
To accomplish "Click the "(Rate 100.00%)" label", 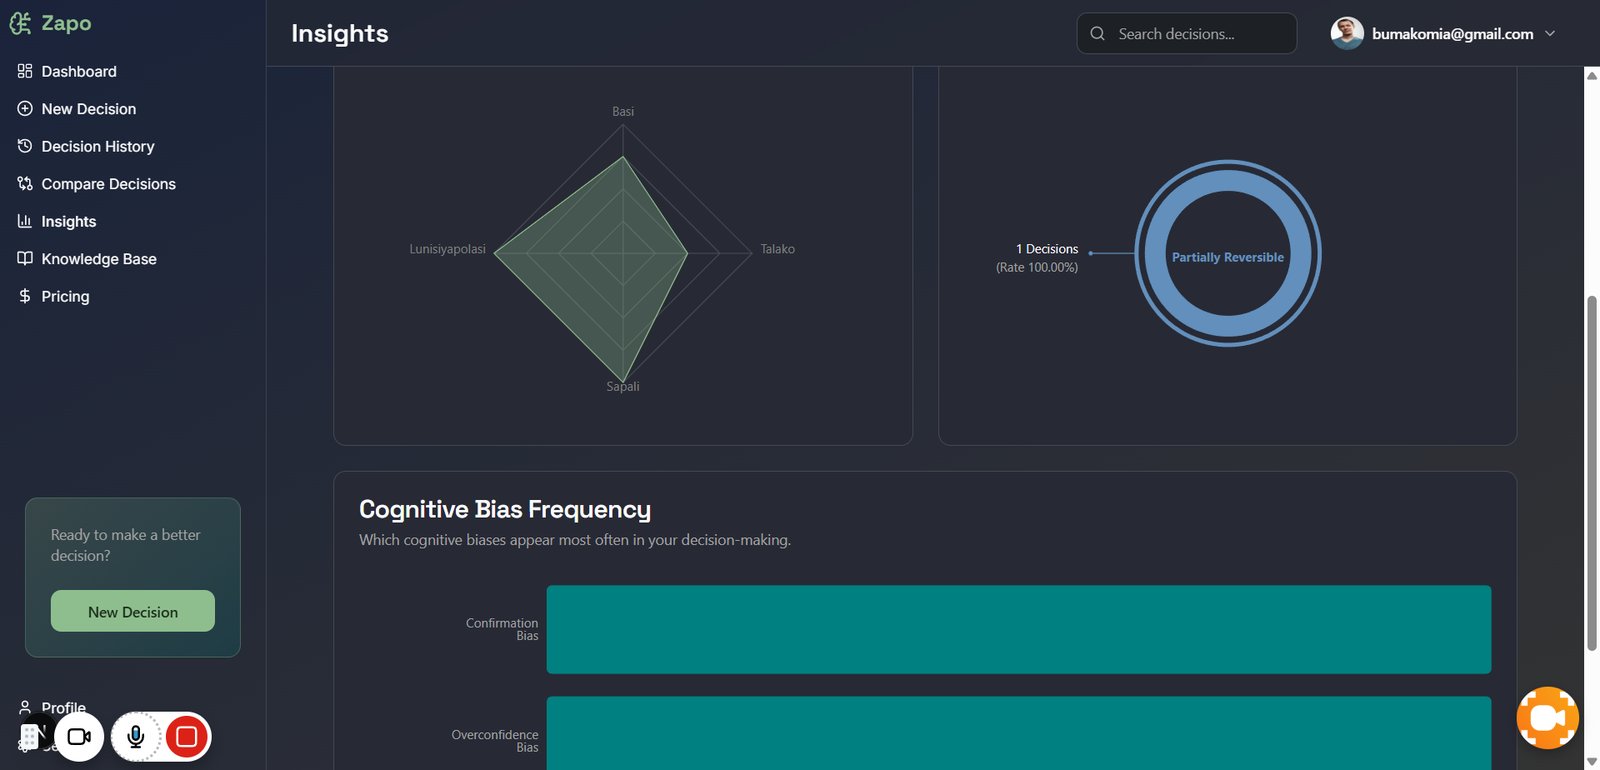I will (x=1037, y=267).
